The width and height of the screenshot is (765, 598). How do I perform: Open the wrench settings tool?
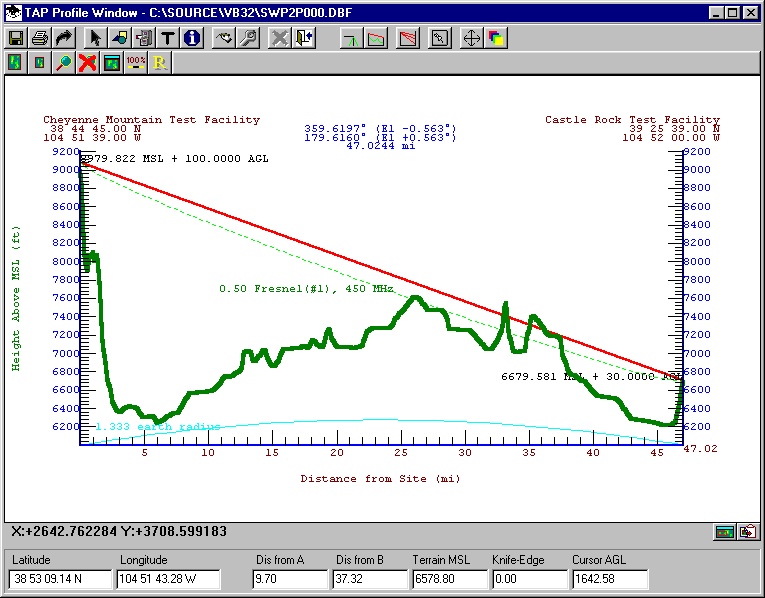248,38
